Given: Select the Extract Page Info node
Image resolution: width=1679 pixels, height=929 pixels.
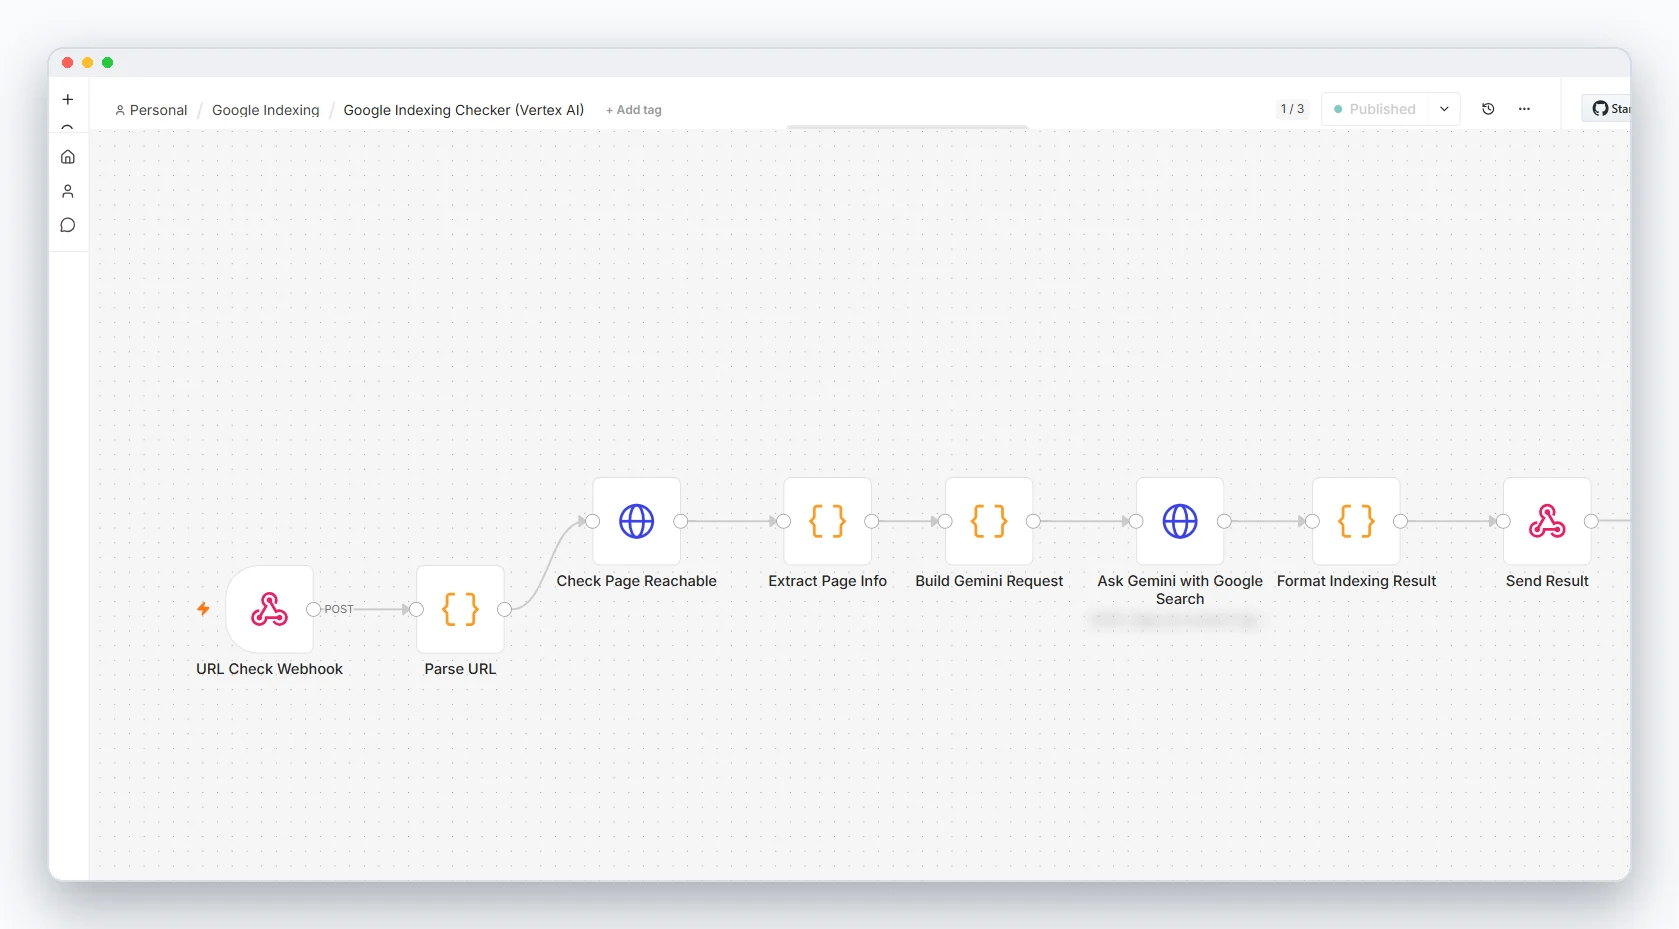Looking at the screenshot, I should (828, 521).
